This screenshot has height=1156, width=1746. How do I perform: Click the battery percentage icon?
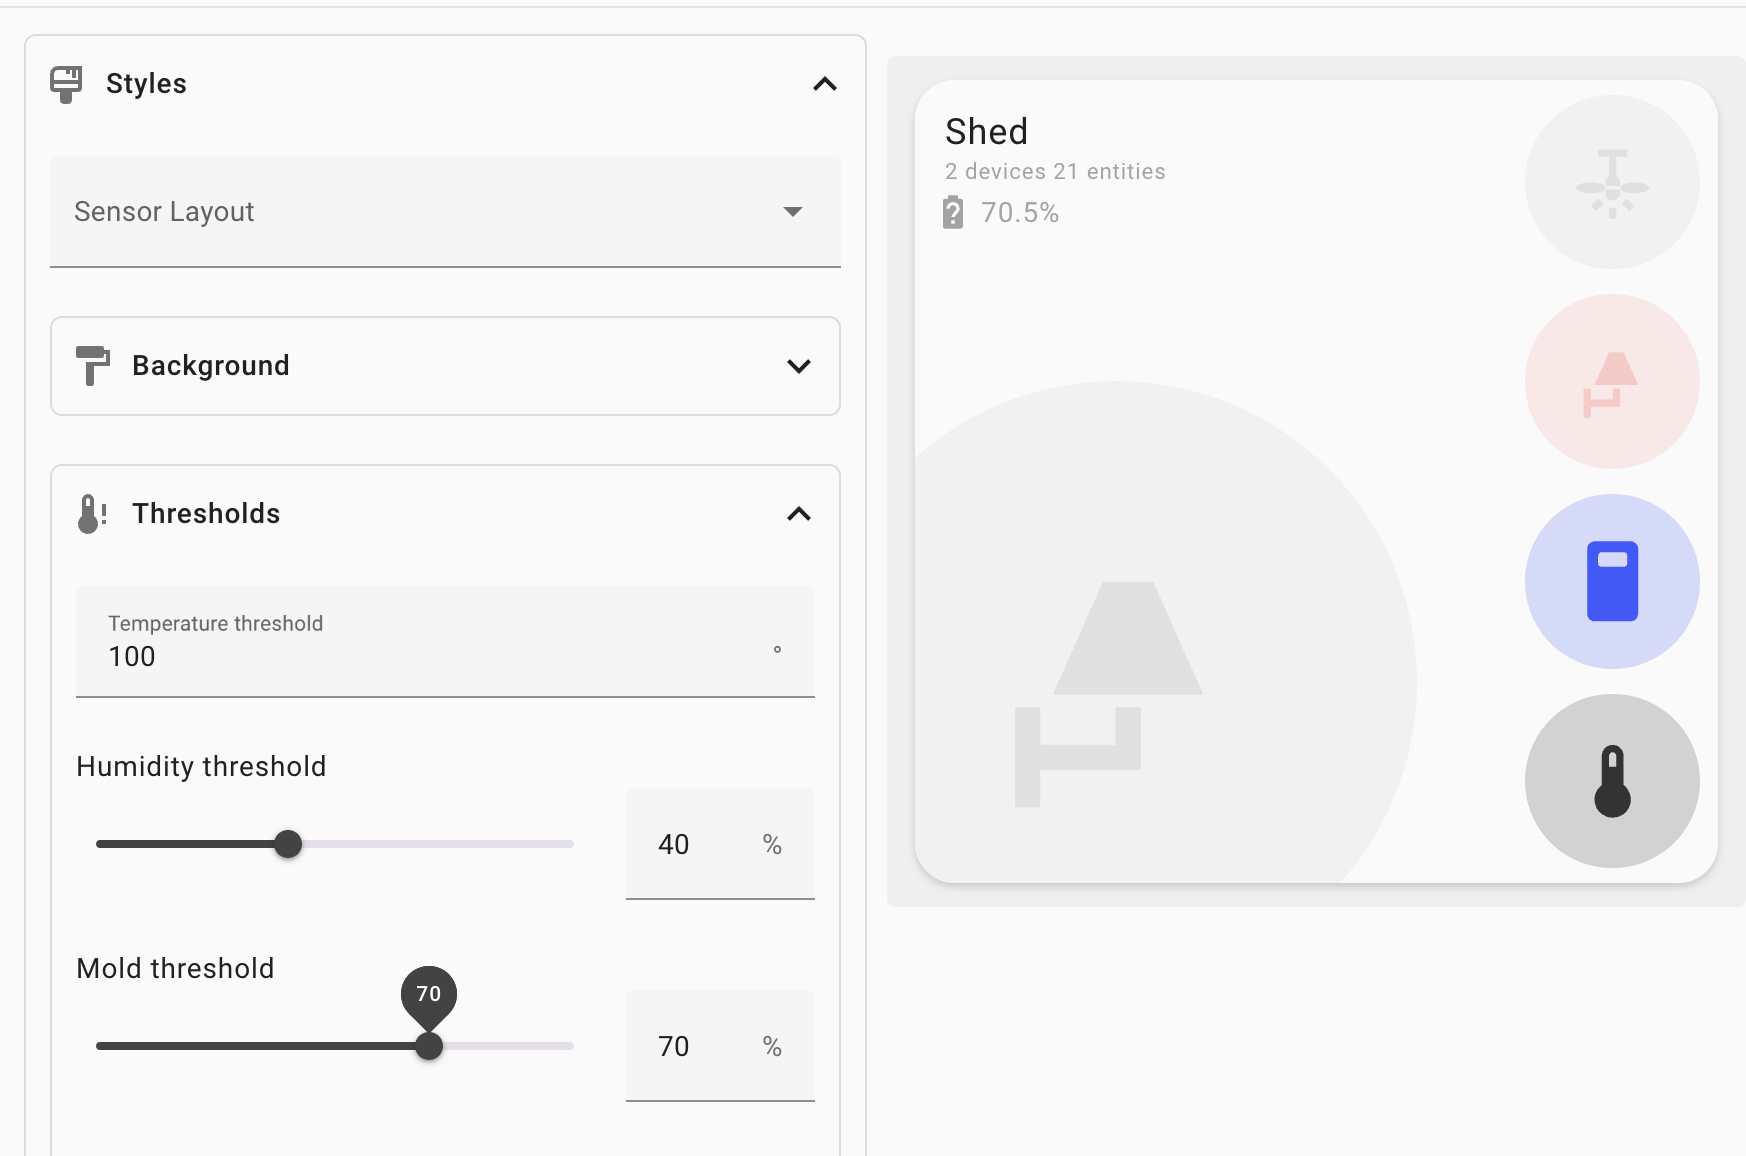pos(953,213)
